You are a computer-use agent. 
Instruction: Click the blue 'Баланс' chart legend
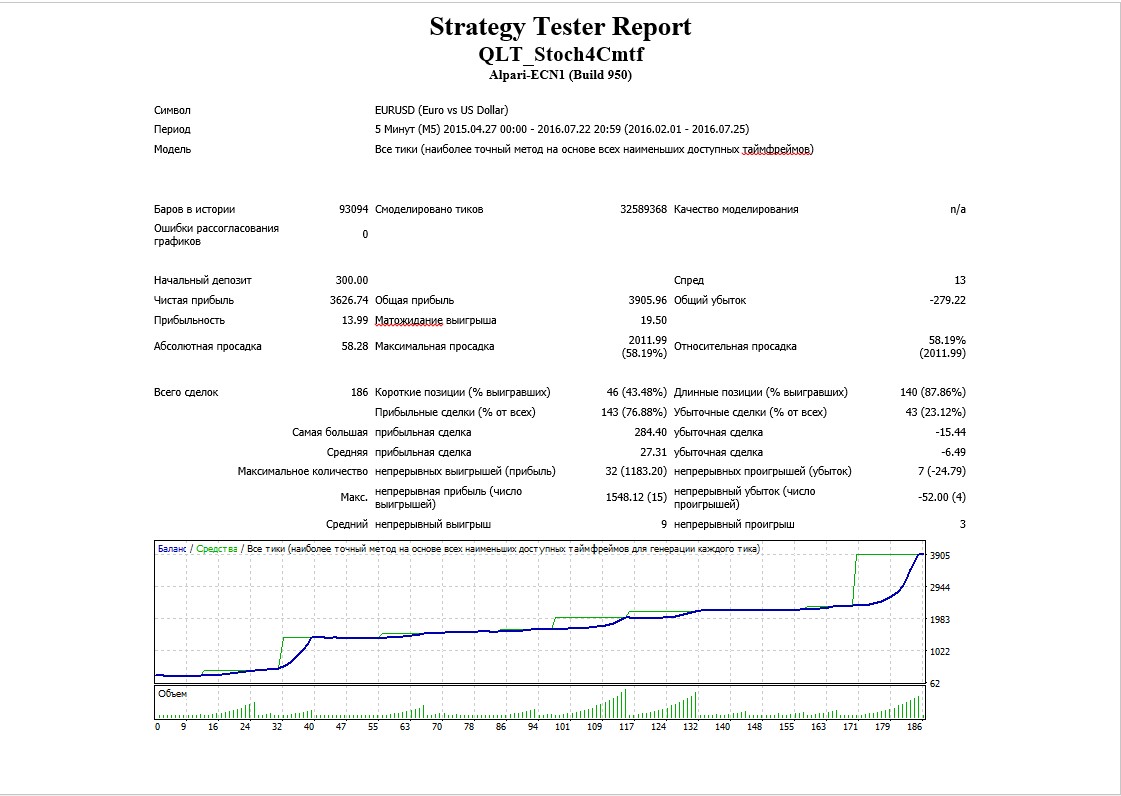pyautogui.click(x=172, y=549)
